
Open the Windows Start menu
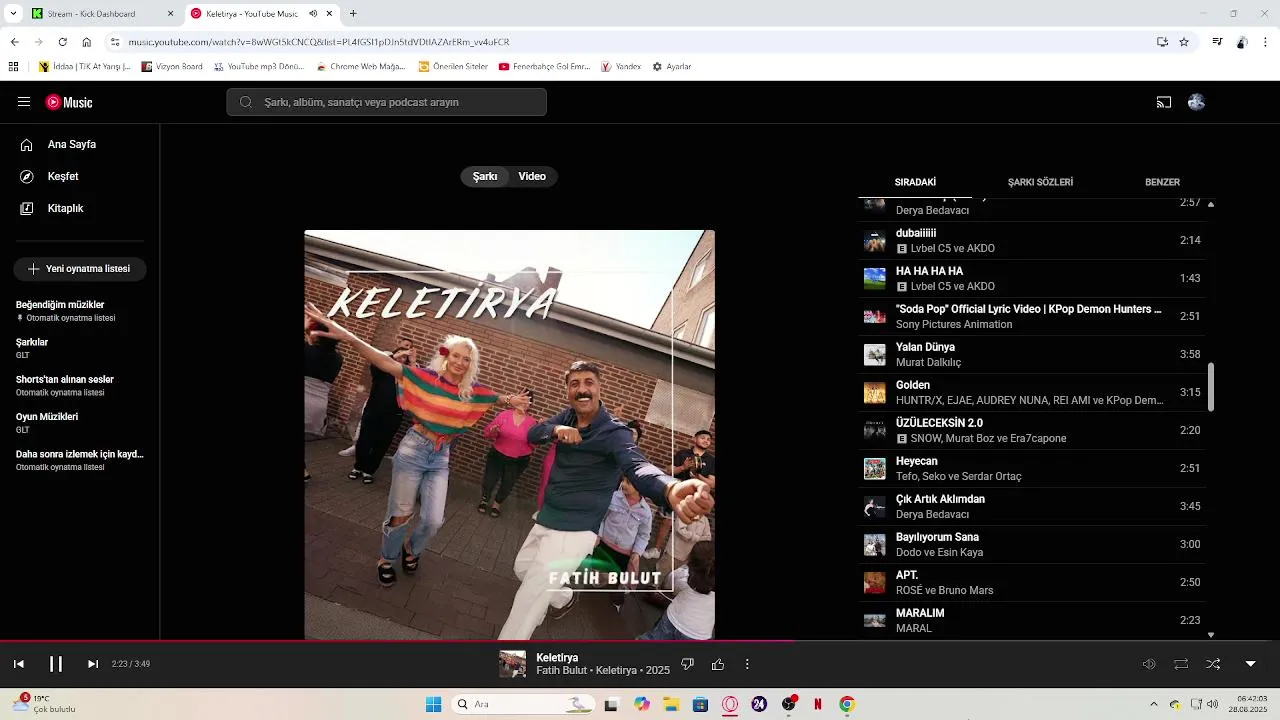(433, 704)
